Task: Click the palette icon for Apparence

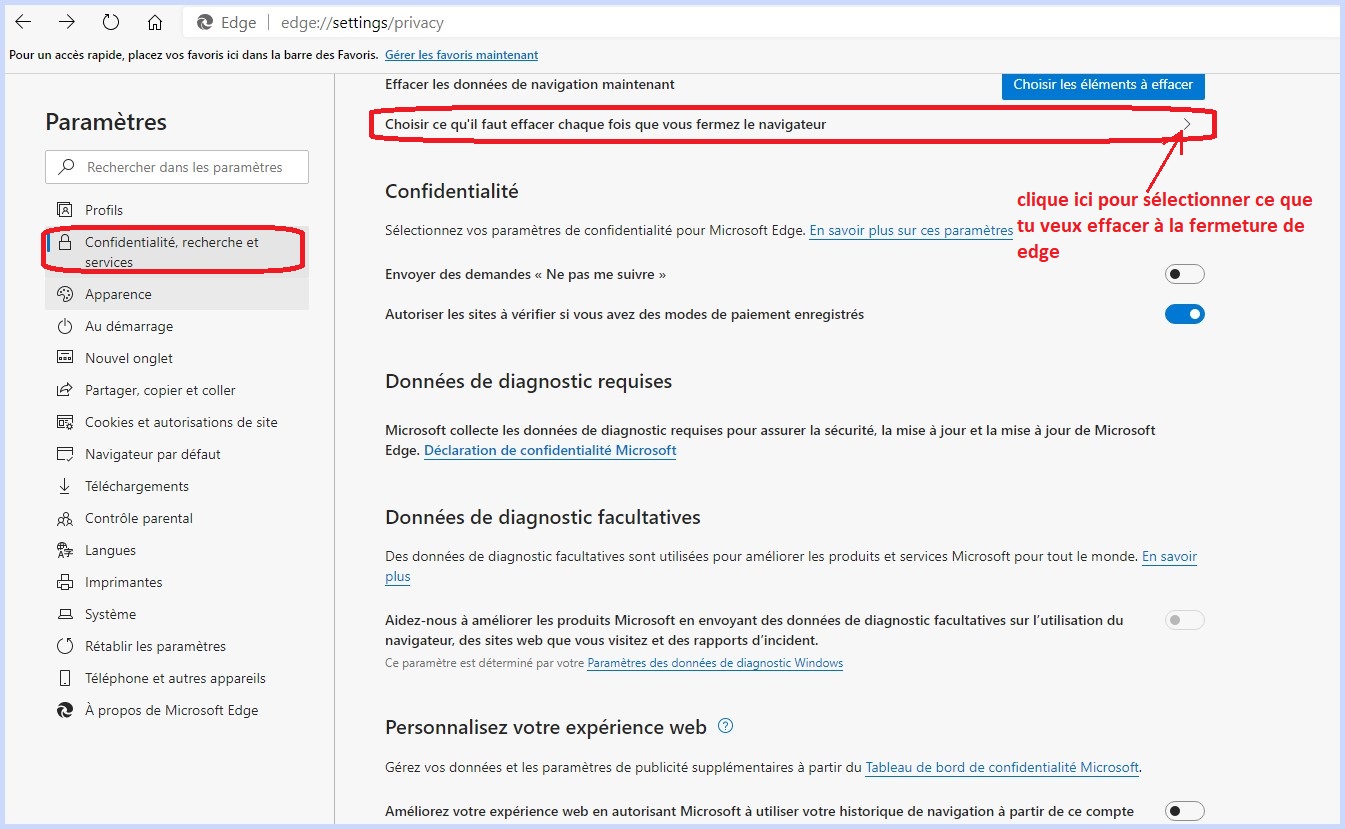Action: 65,294
